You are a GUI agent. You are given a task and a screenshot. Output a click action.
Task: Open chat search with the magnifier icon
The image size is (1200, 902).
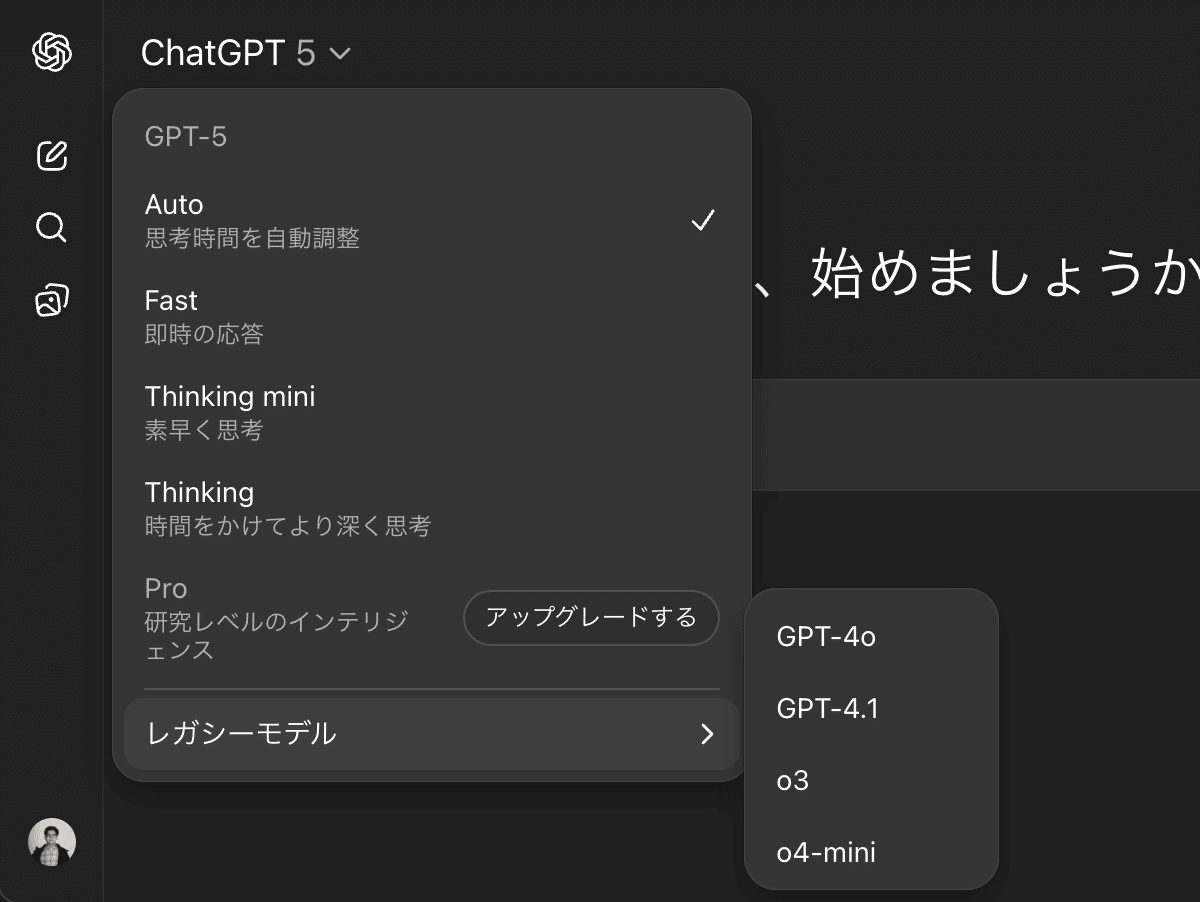tap(52, 228)
